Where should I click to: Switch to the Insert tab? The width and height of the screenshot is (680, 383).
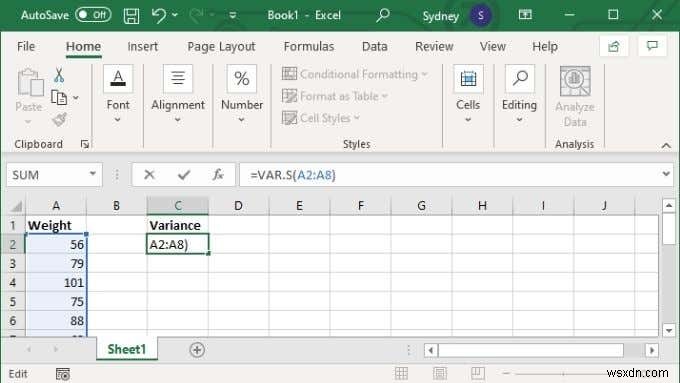coord(143,46)
